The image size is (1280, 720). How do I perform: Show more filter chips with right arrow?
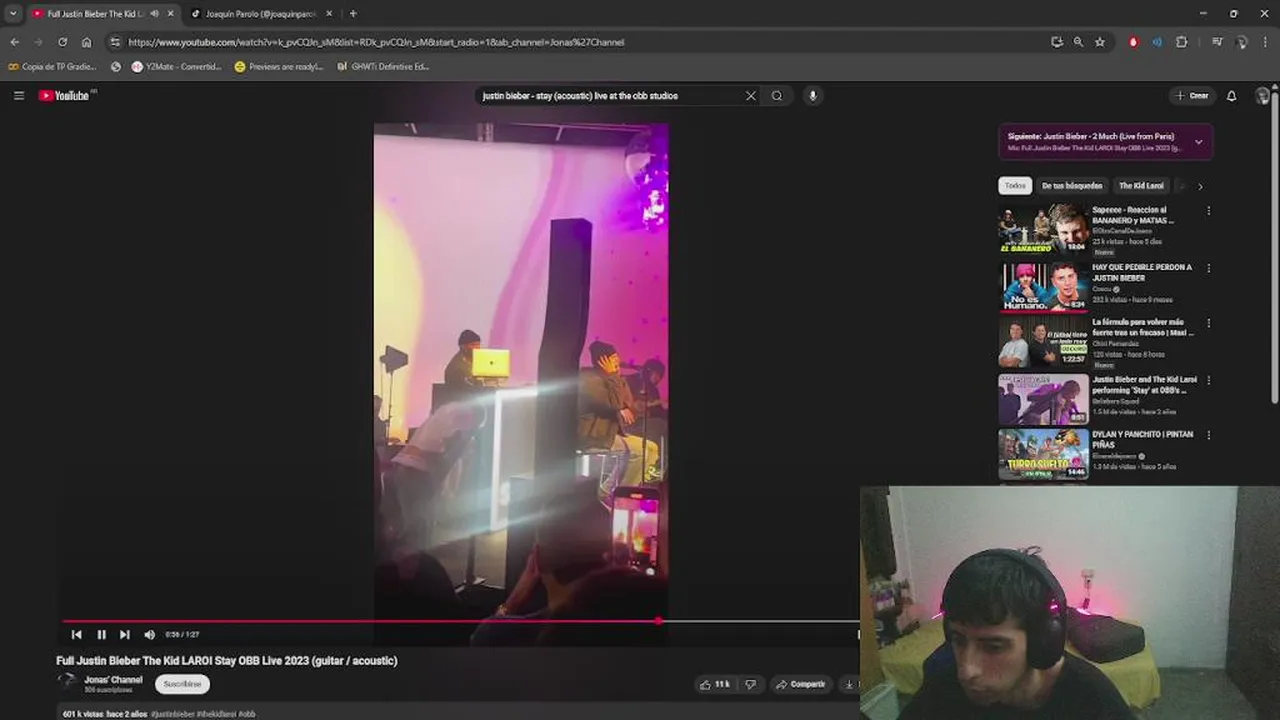[1200, 186]
